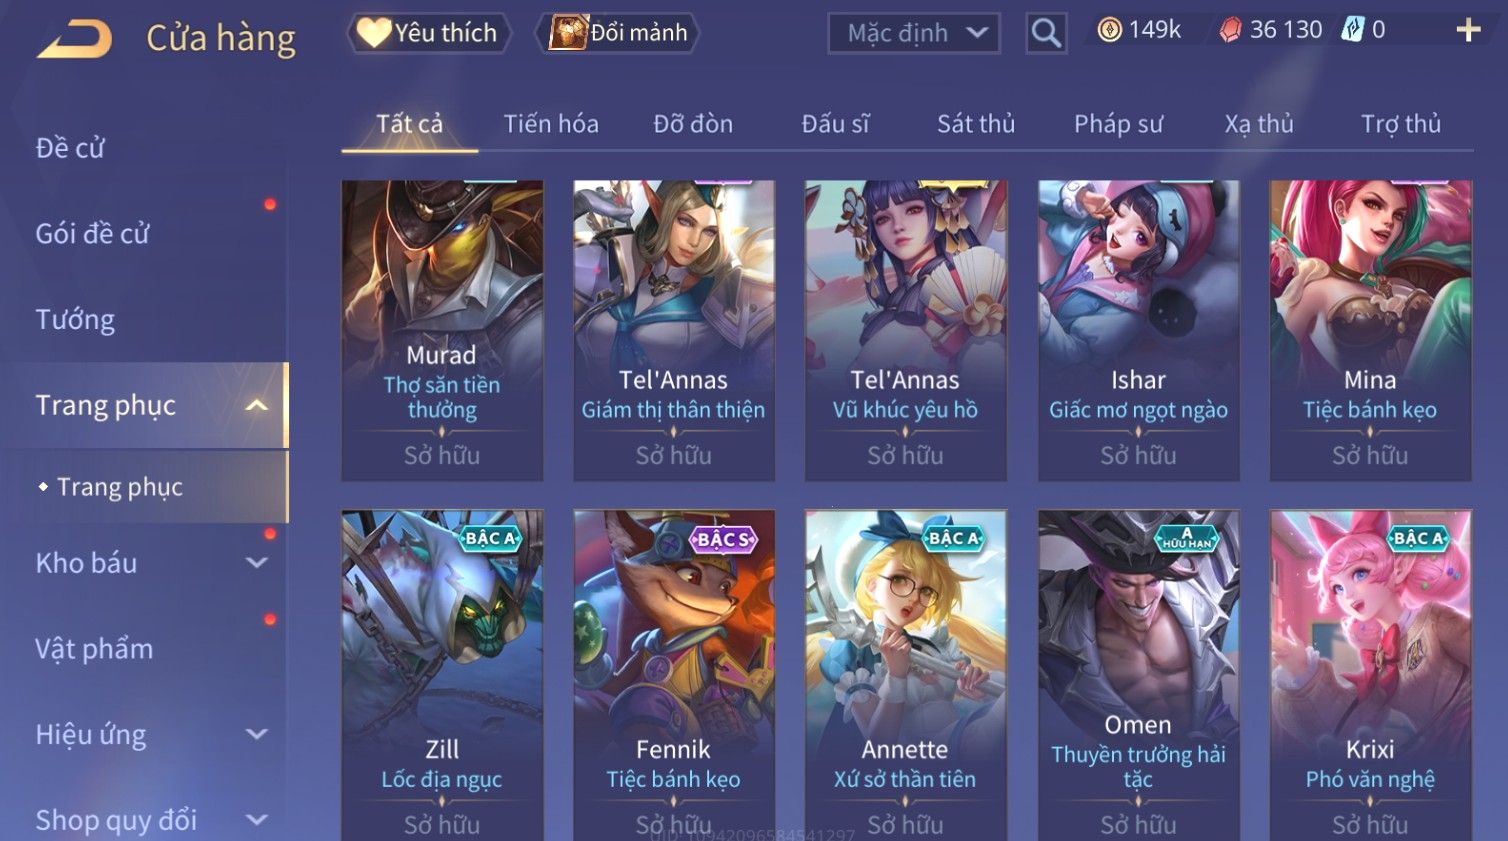Tap the gold coin icon showing 149k
1508x841 pixels.
tap(1109, 30)
